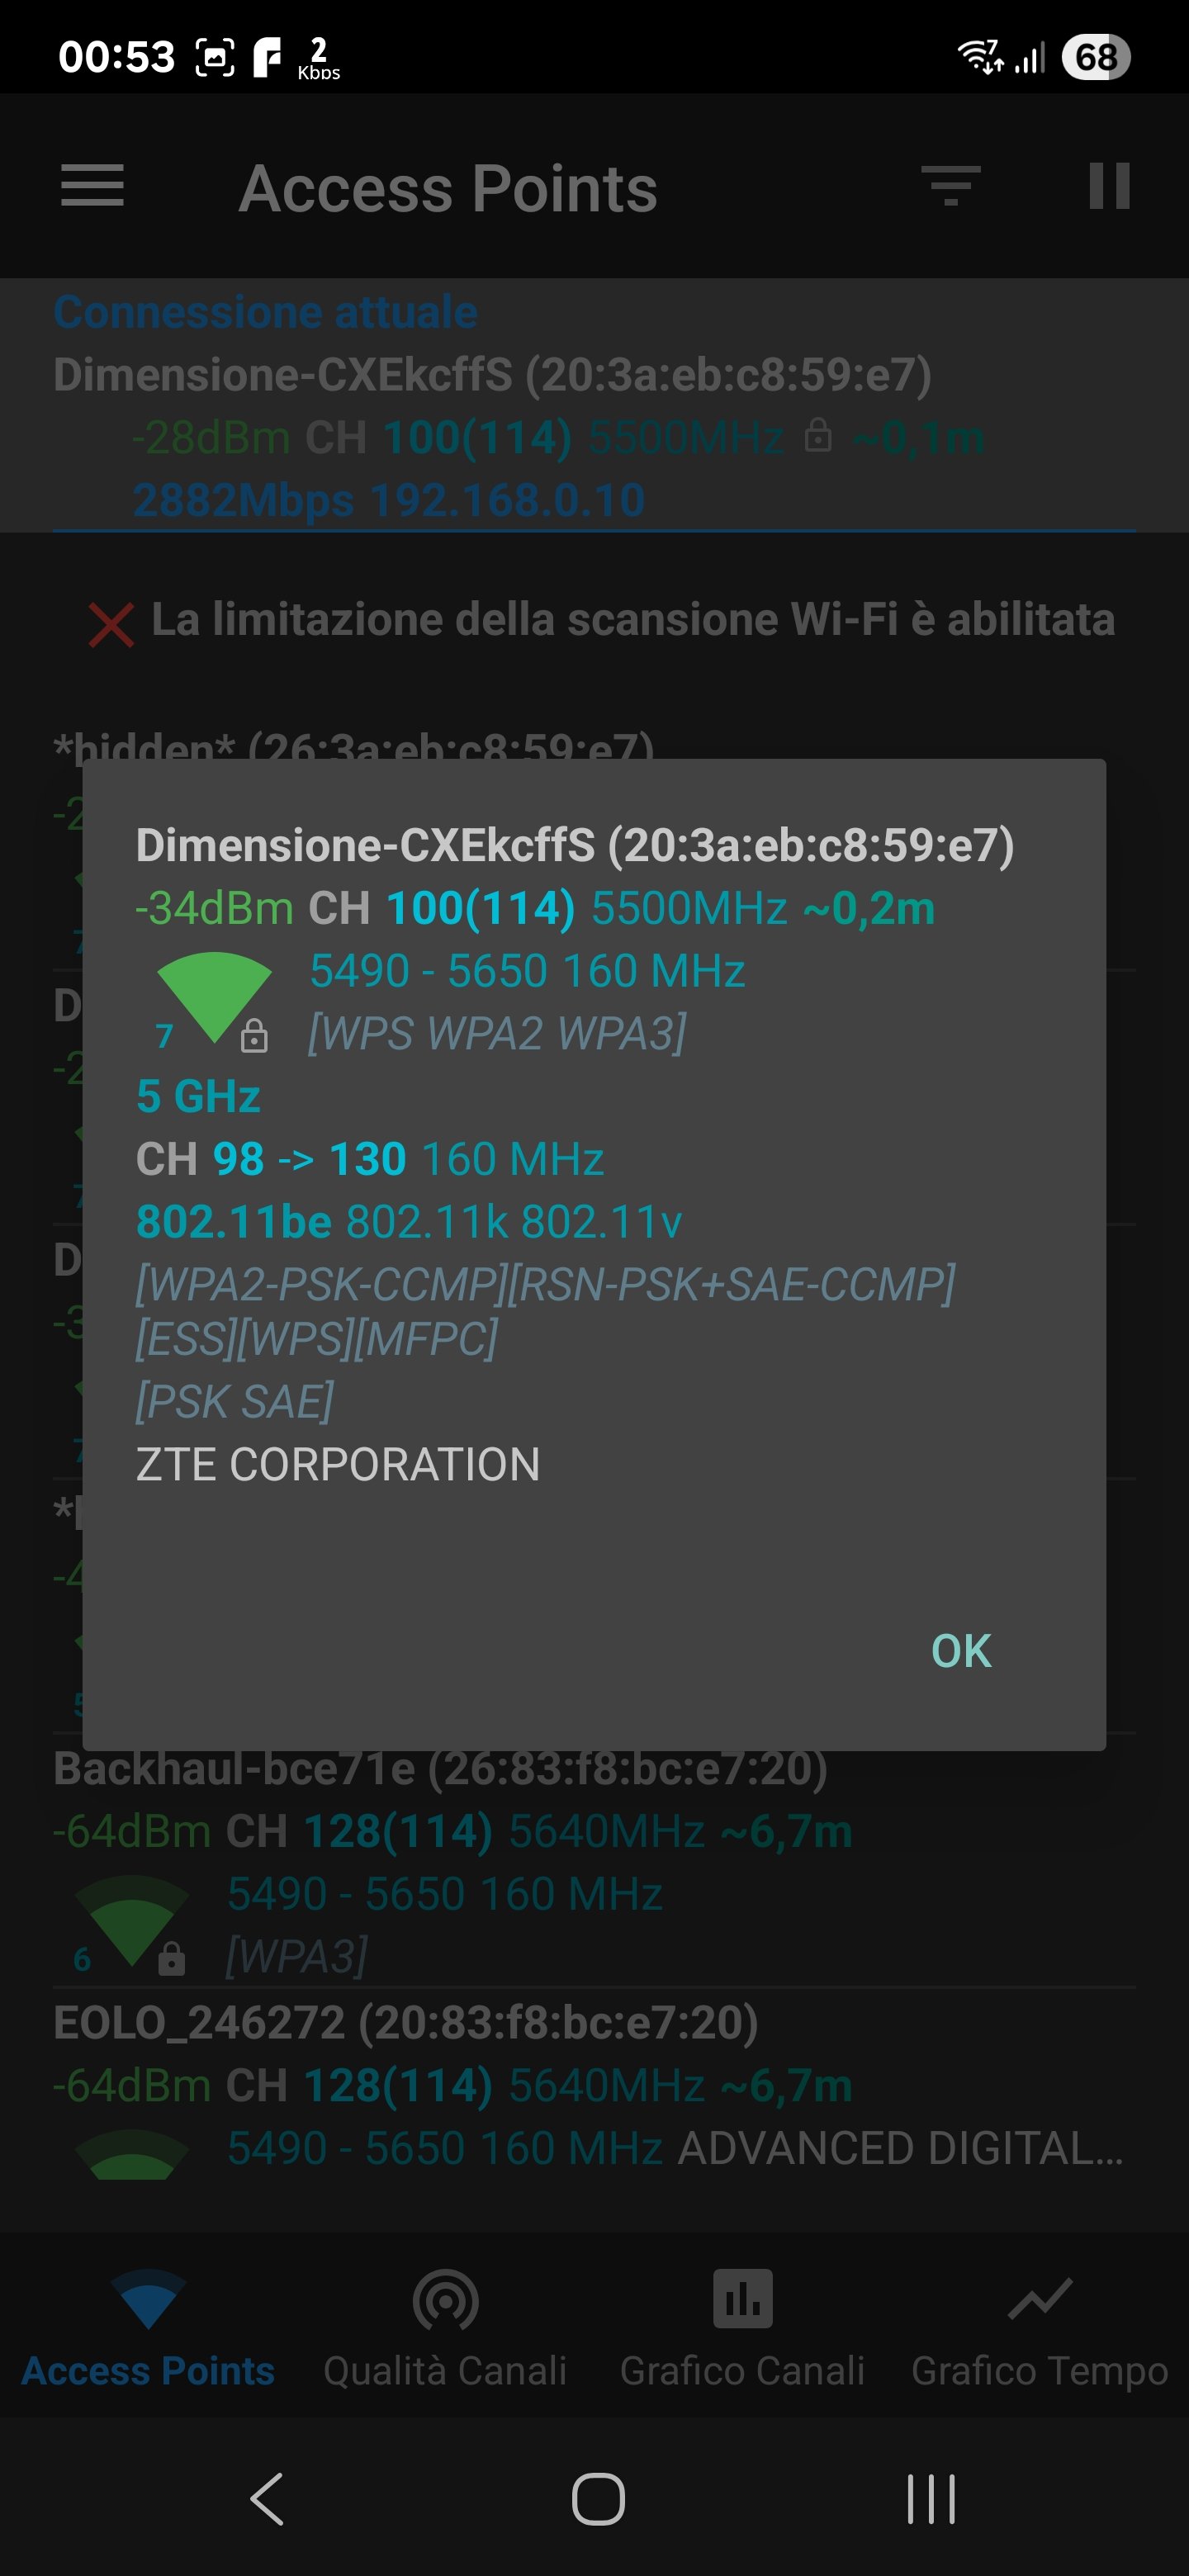Tap the battery indicator in status bar
This screenshot has width=1189, height=2576.
point(1095,57)
